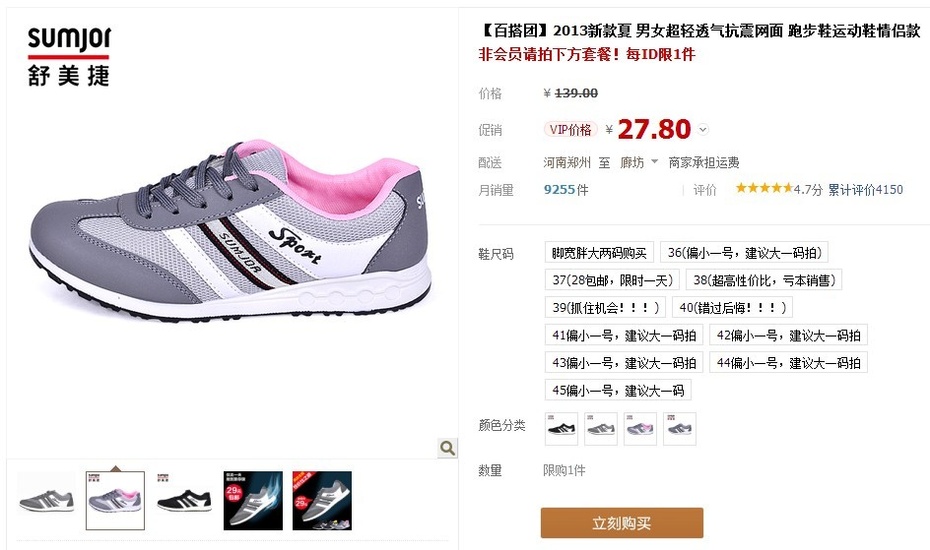Select size 36(偏小一号,建议大一码拍)
Image resolution: width=930 pixels, height=550 pixels.
744,253
